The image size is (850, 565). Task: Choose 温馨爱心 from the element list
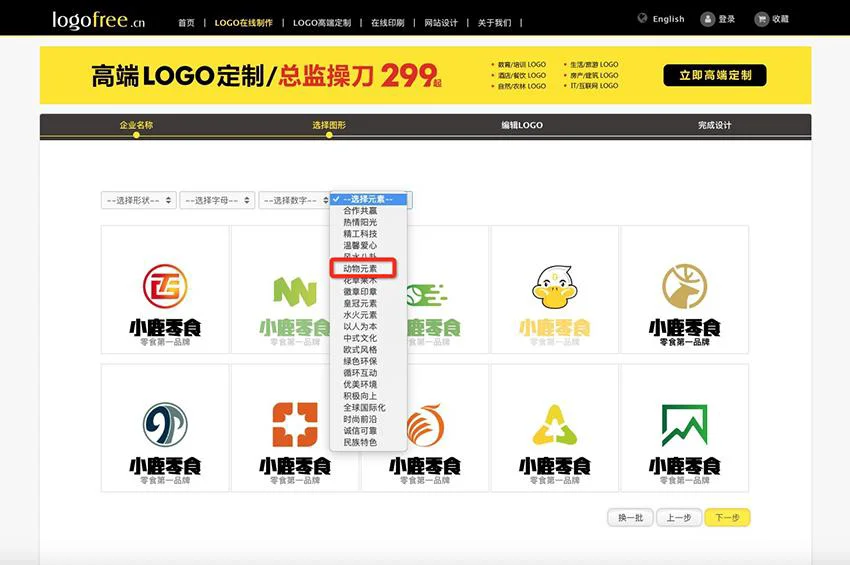[369, 245]
